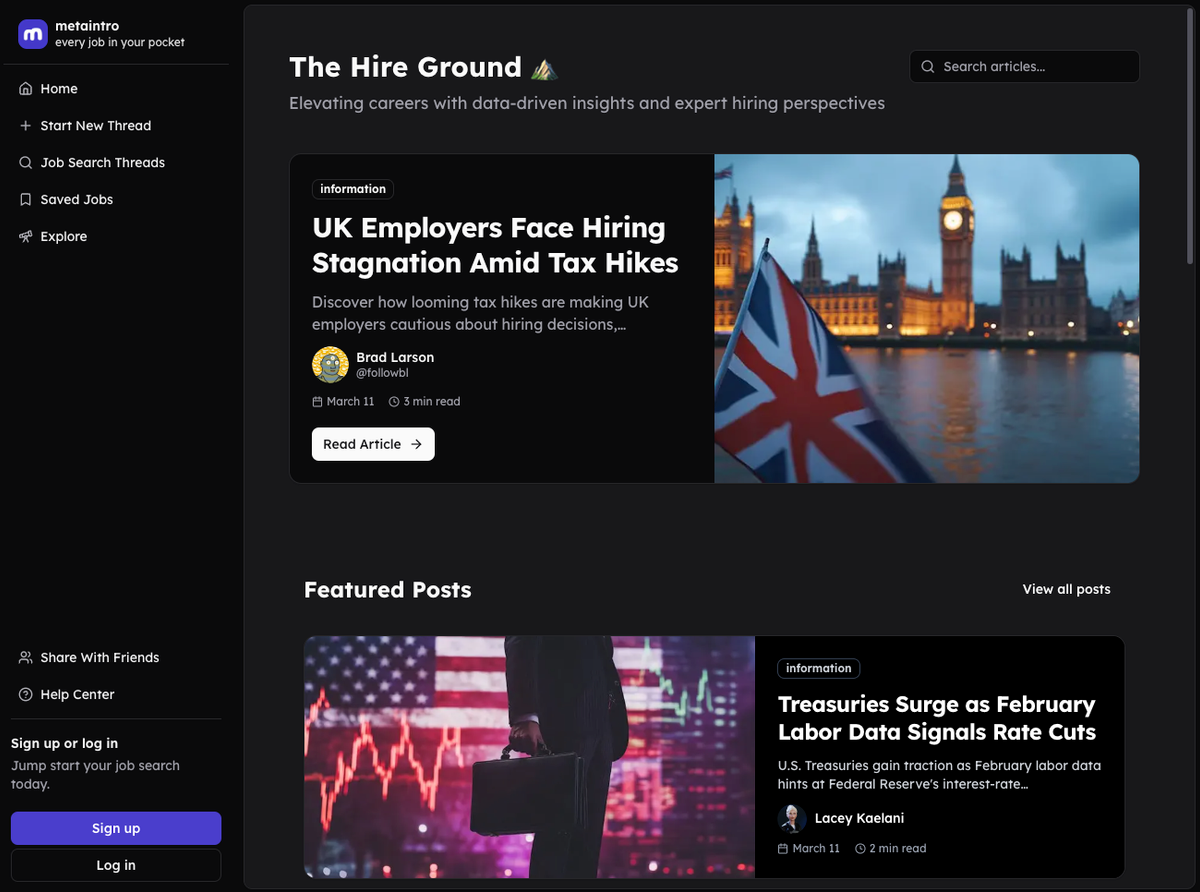
Task: Click Brad Larson's avatar image
Action: (x=330, y=365)
